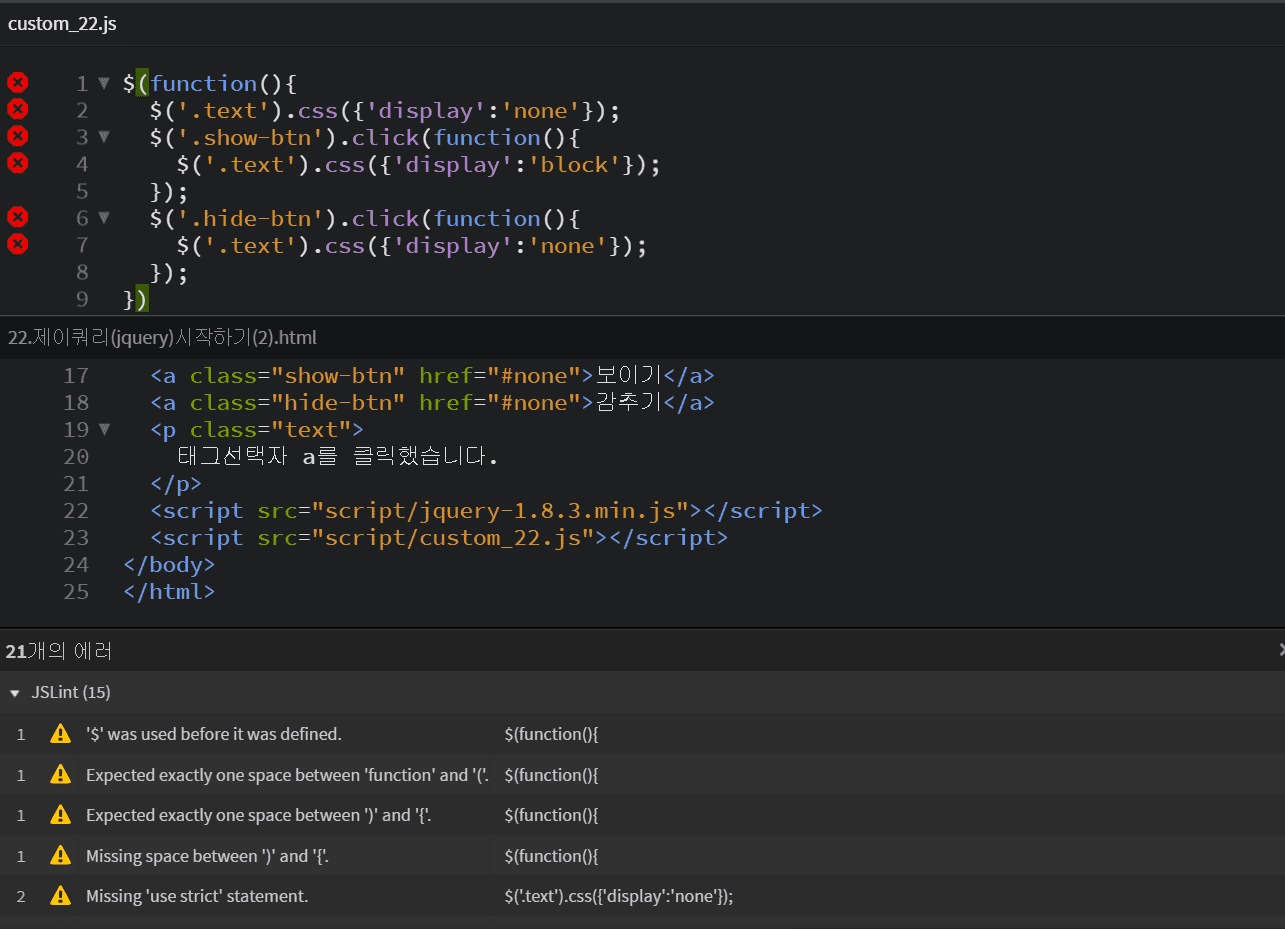Click line number 17 in the HTML editor
Viewport: 1285px width, 929px height.
76,376
